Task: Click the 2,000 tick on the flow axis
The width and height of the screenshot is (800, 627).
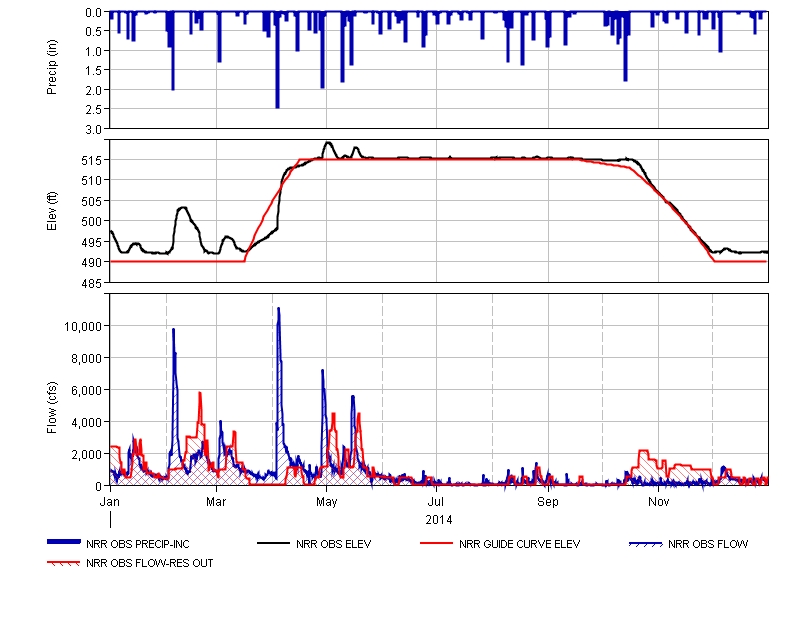Action: coord(86,454)
